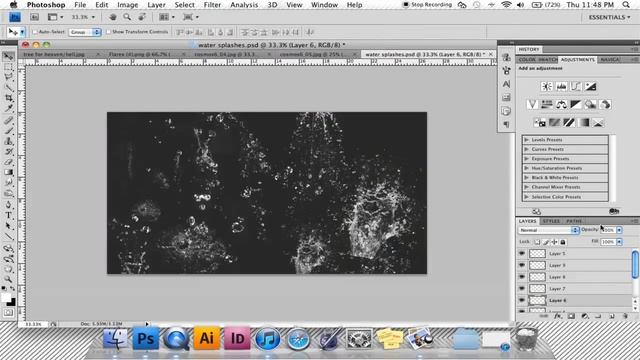640x360 pixels.
Task: Add a Curves adjustment
Action: pos(576,86)
